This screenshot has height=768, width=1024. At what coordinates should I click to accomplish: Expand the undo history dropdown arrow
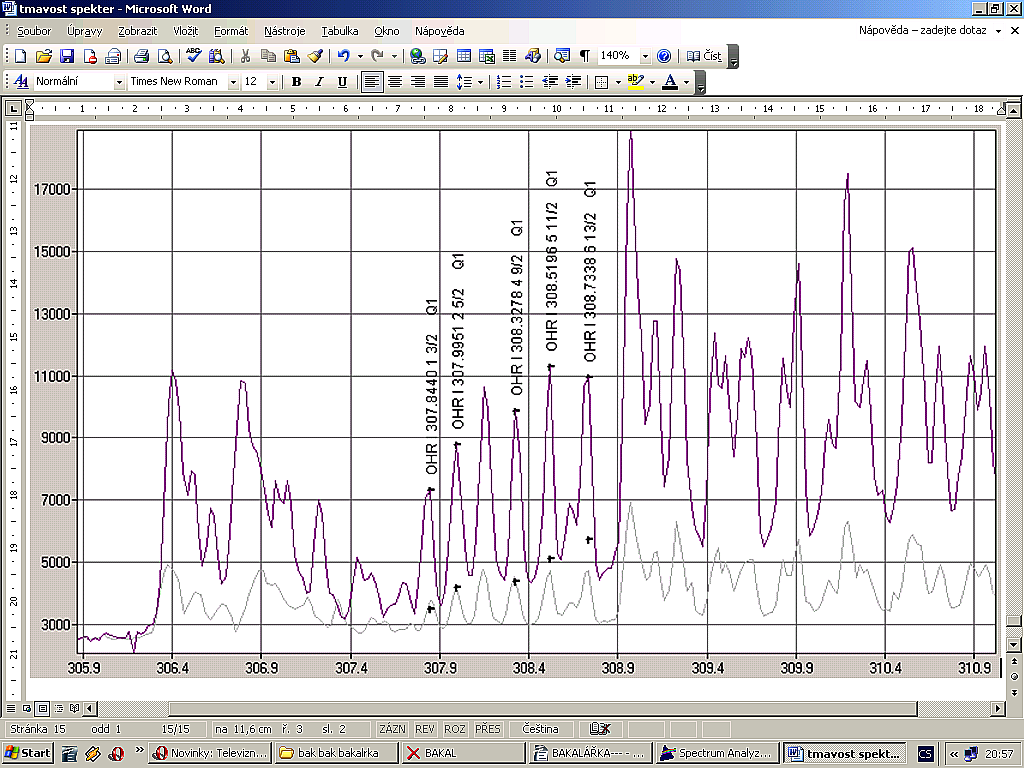pos(360,57)
